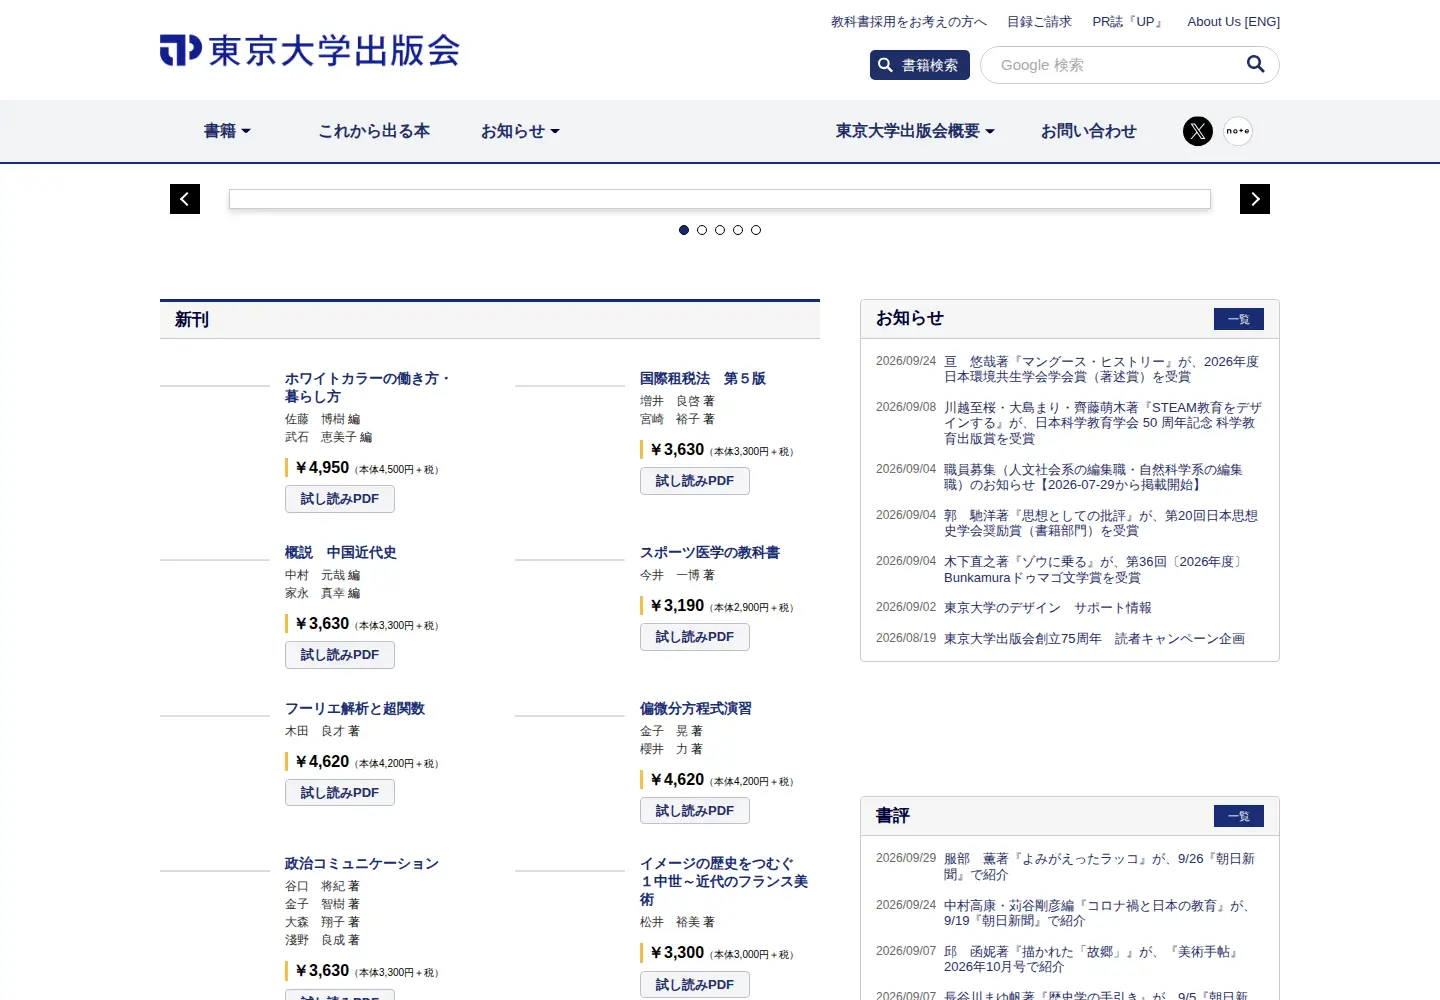Screen dimensions: 1440x1000
Task: Open the 思想としての批評 award news
Action: point(1101,523)
